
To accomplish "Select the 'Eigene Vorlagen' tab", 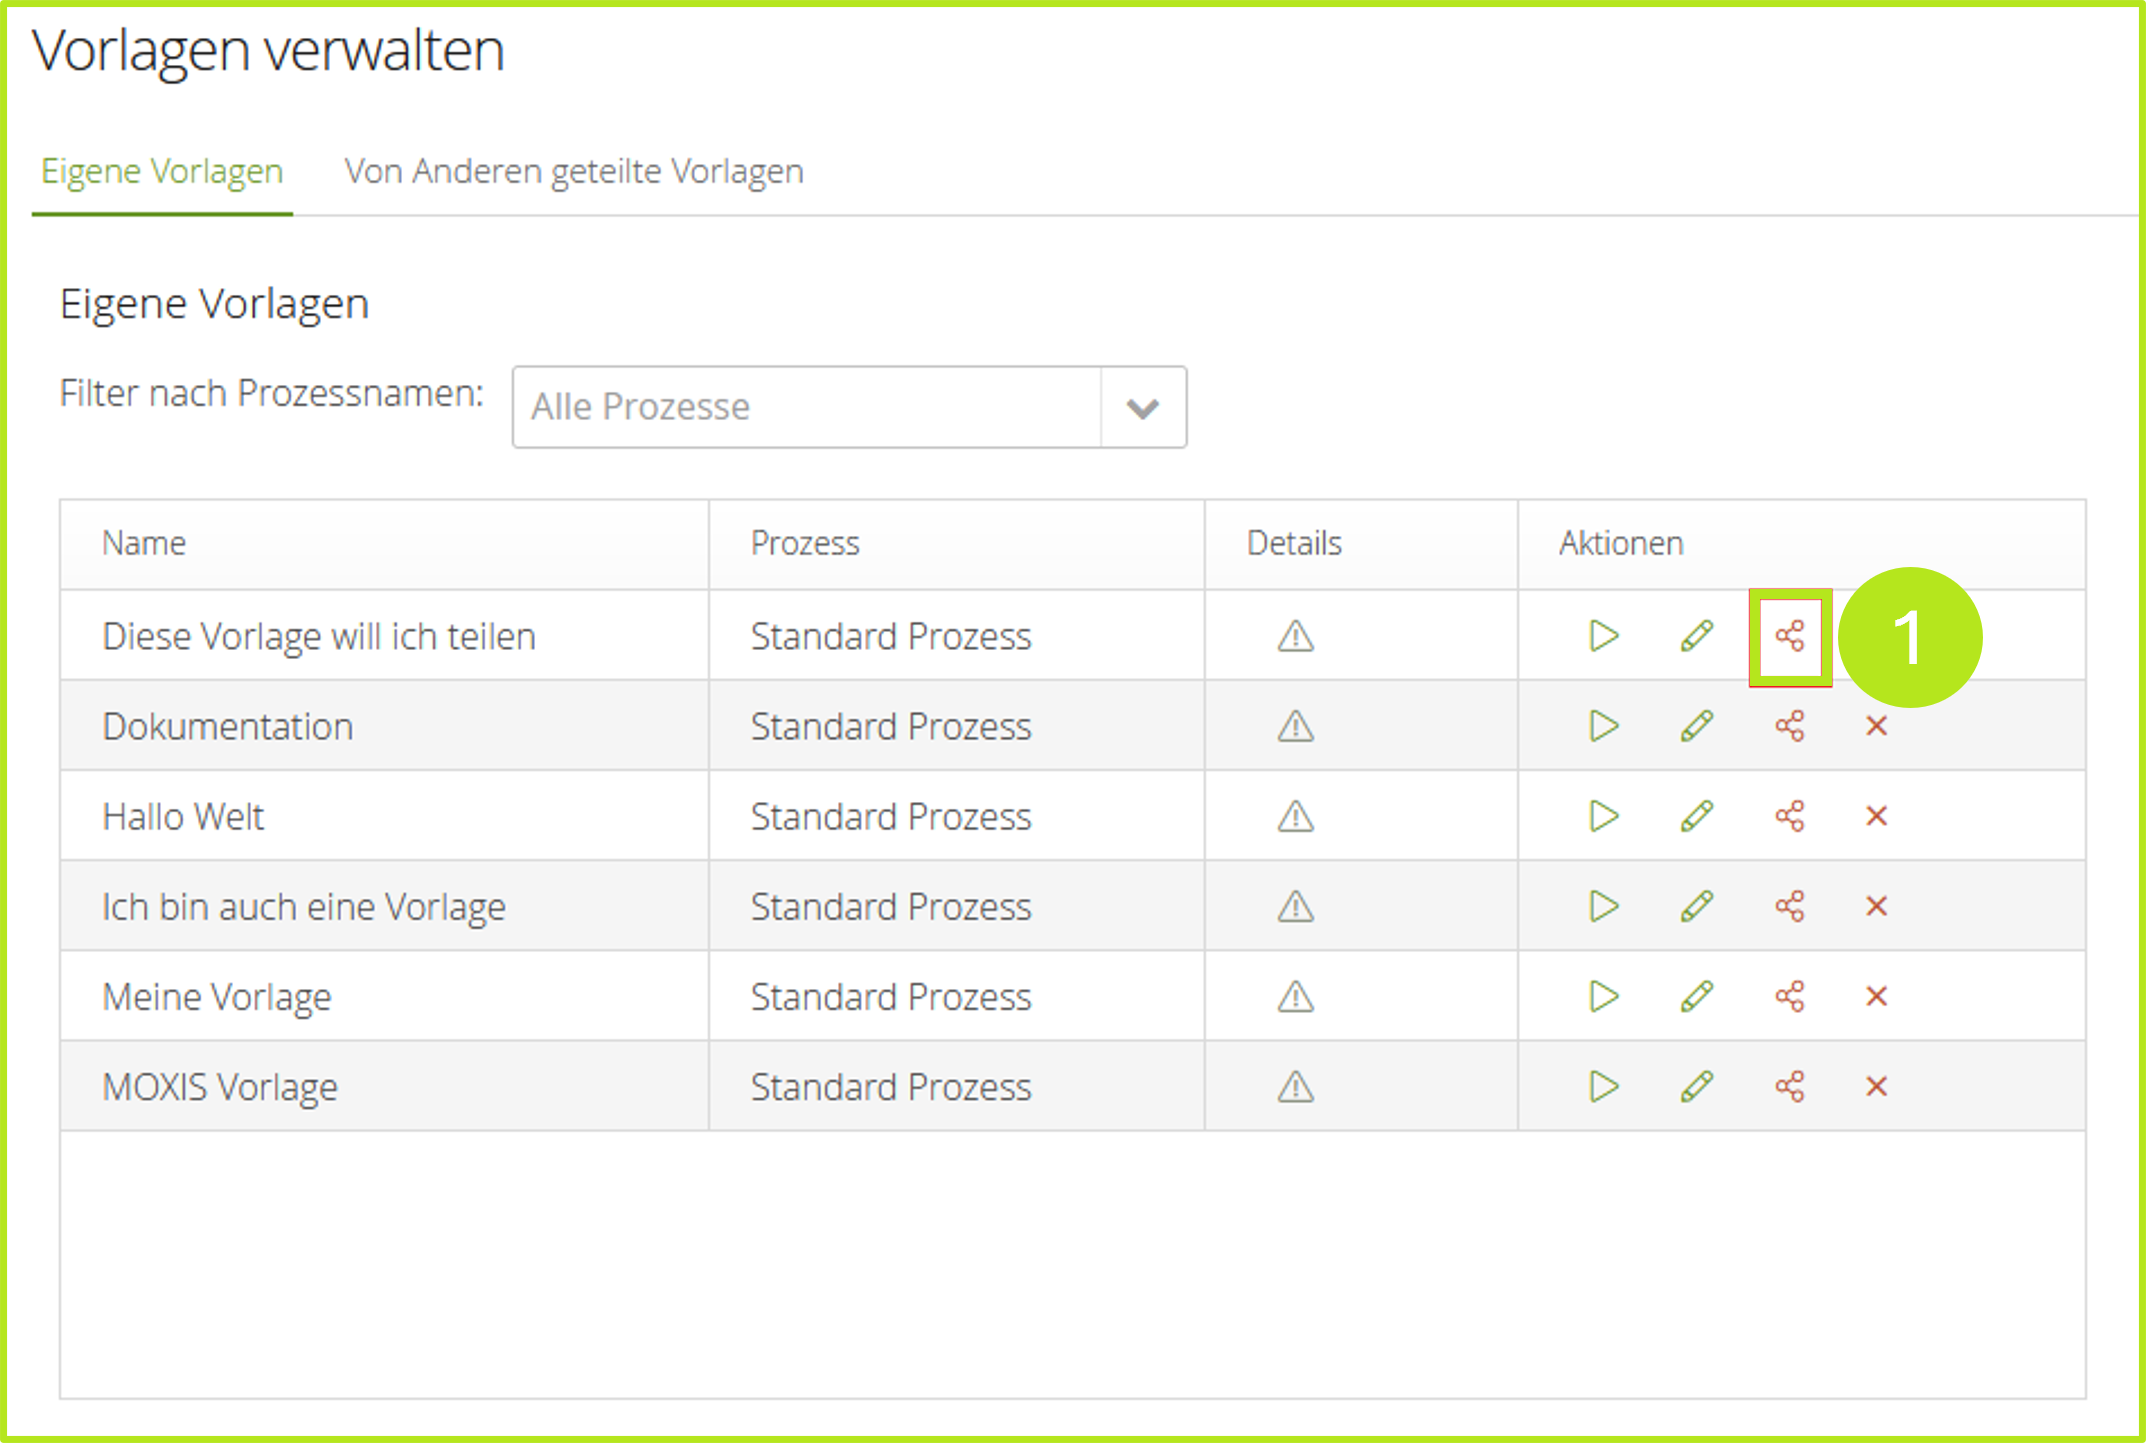I will [162, 172].
